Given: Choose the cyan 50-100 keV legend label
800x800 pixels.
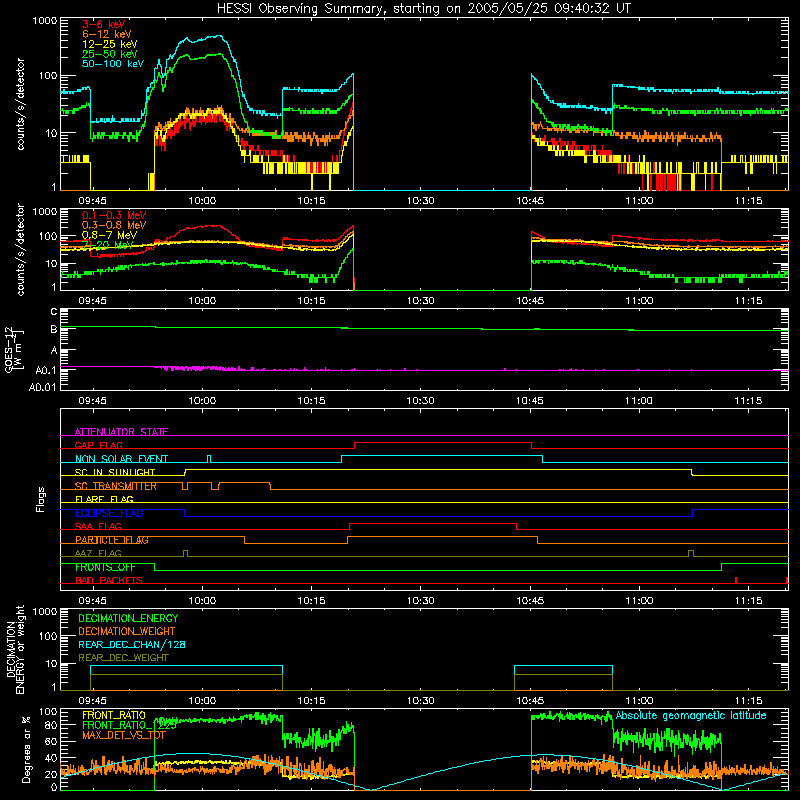Looking at the screenshot, I should coord(112,64).
